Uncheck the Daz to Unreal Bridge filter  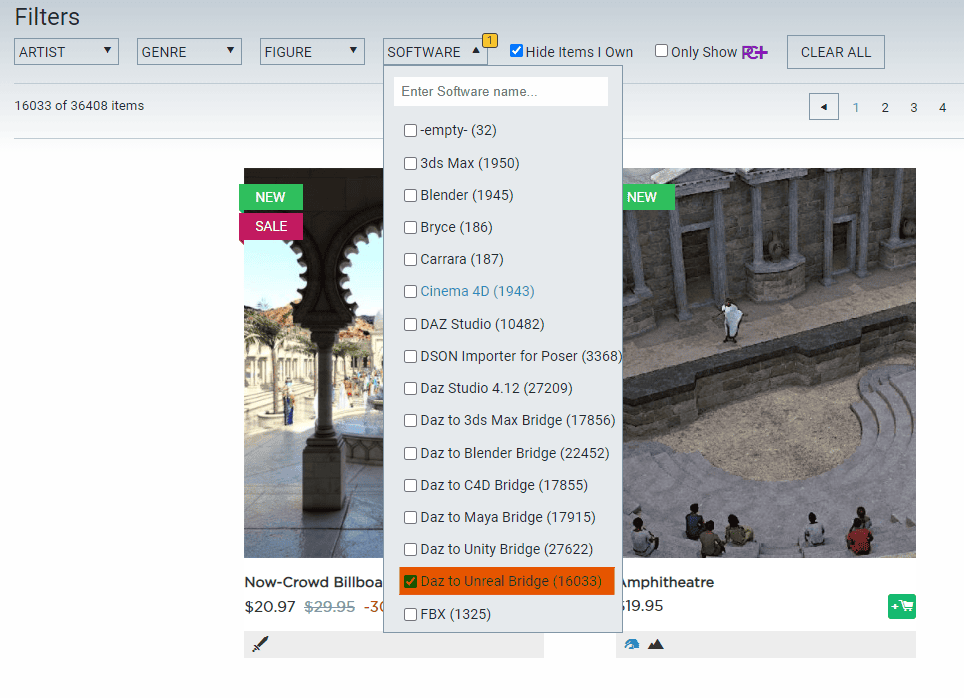coord(409,581)
